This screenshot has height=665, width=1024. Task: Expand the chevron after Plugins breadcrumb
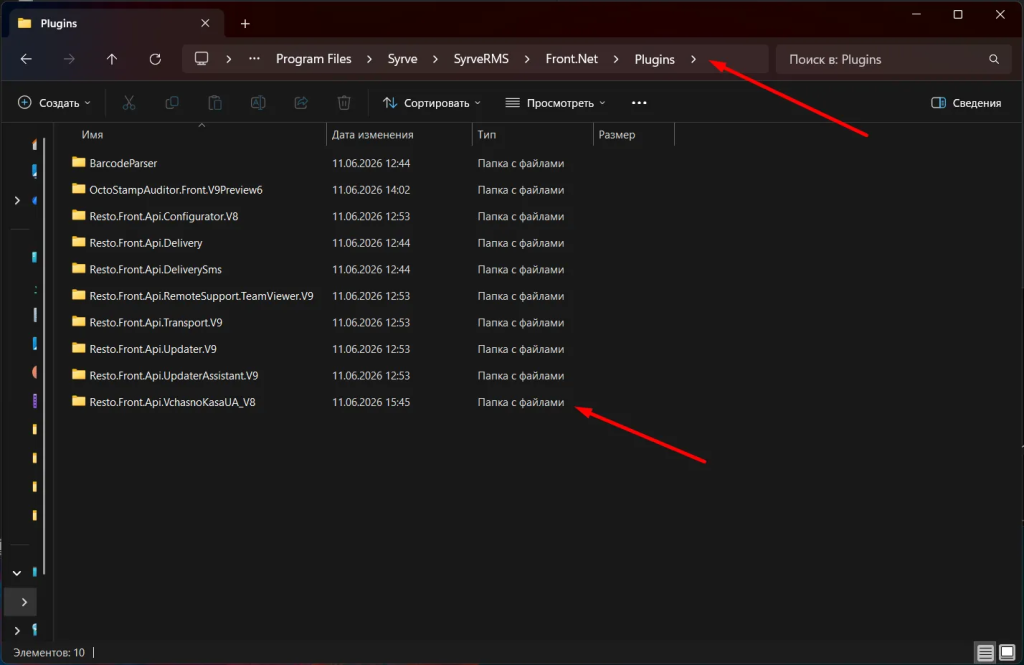694,59
